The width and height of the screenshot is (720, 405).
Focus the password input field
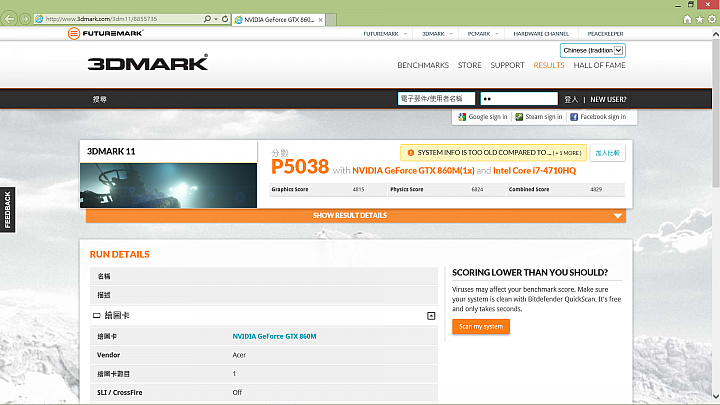pyautogui.click(x=519, y=99)
